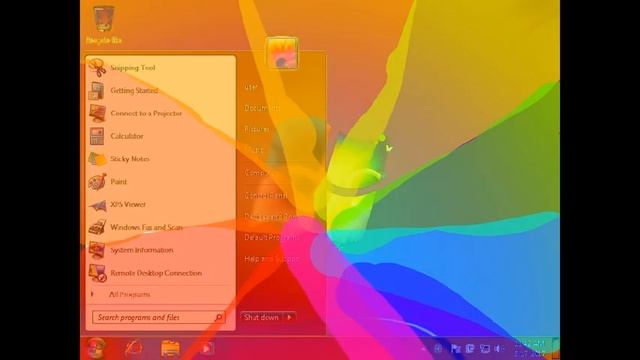
Task: Launch Calculator via its icon
Action: [x=97, y=136]
